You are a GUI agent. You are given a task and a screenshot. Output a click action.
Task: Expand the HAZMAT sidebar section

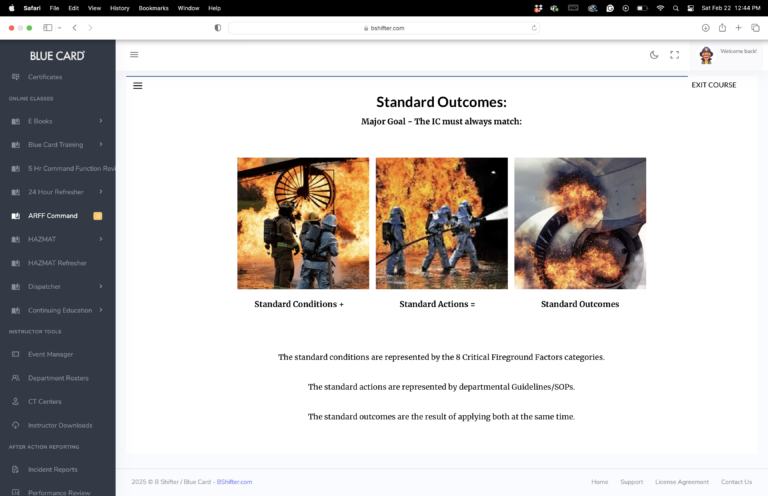(x=100, y=239)
